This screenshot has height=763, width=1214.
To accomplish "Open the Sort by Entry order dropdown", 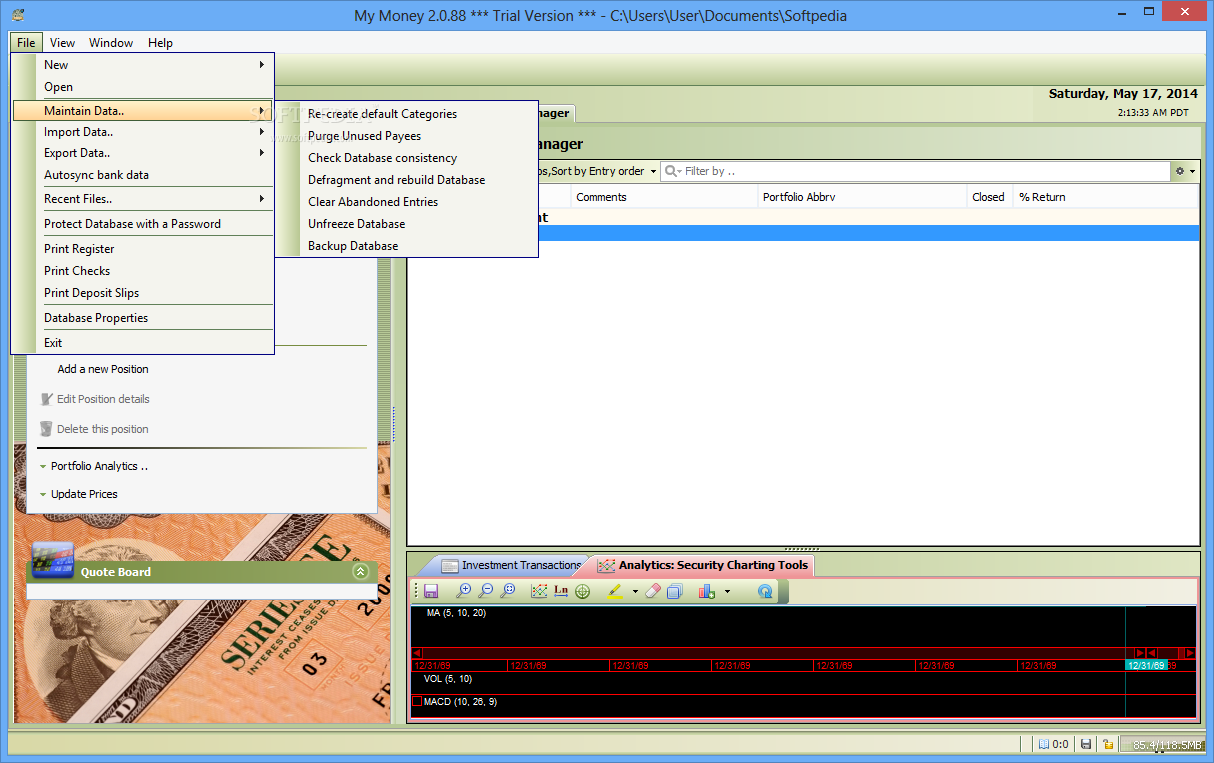I will 653,171.
